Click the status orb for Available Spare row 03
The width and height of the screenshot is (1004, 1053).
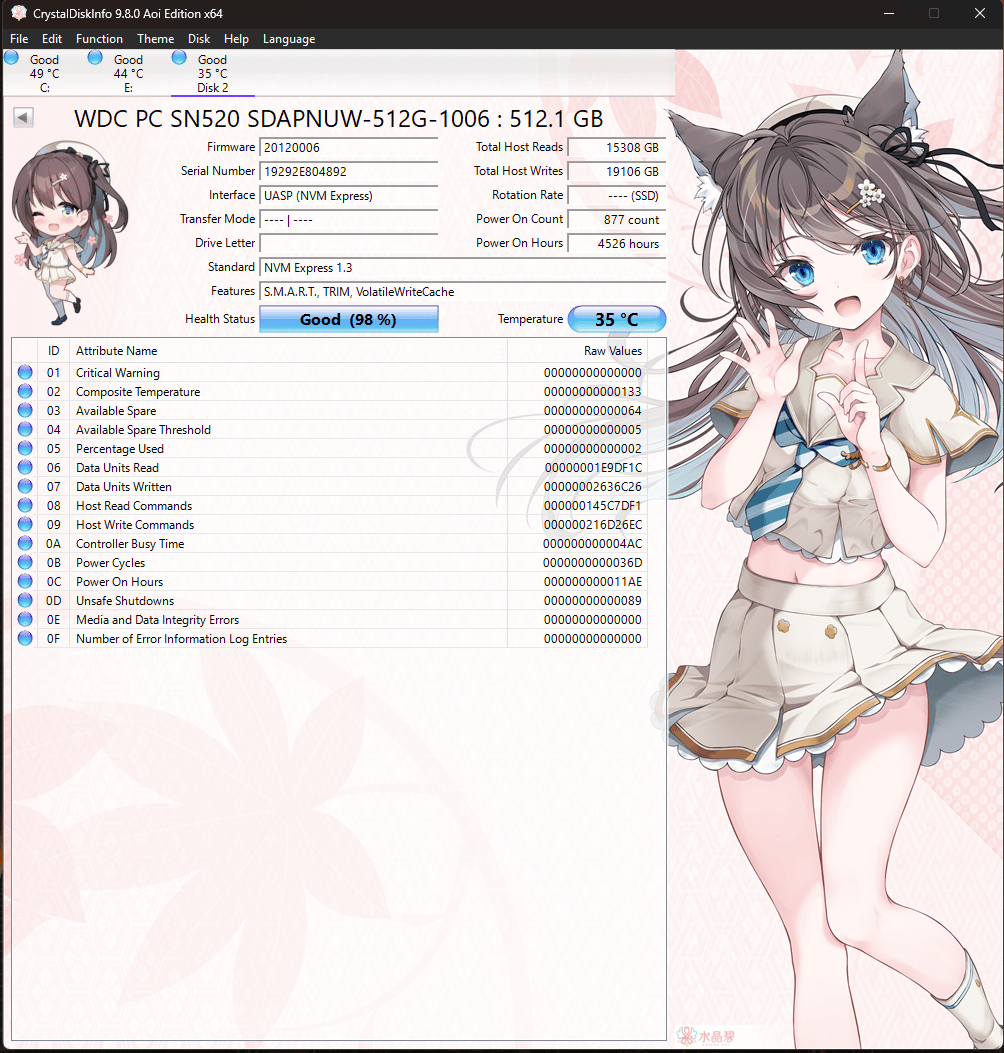pyautogui.click(x=26, y=410)
